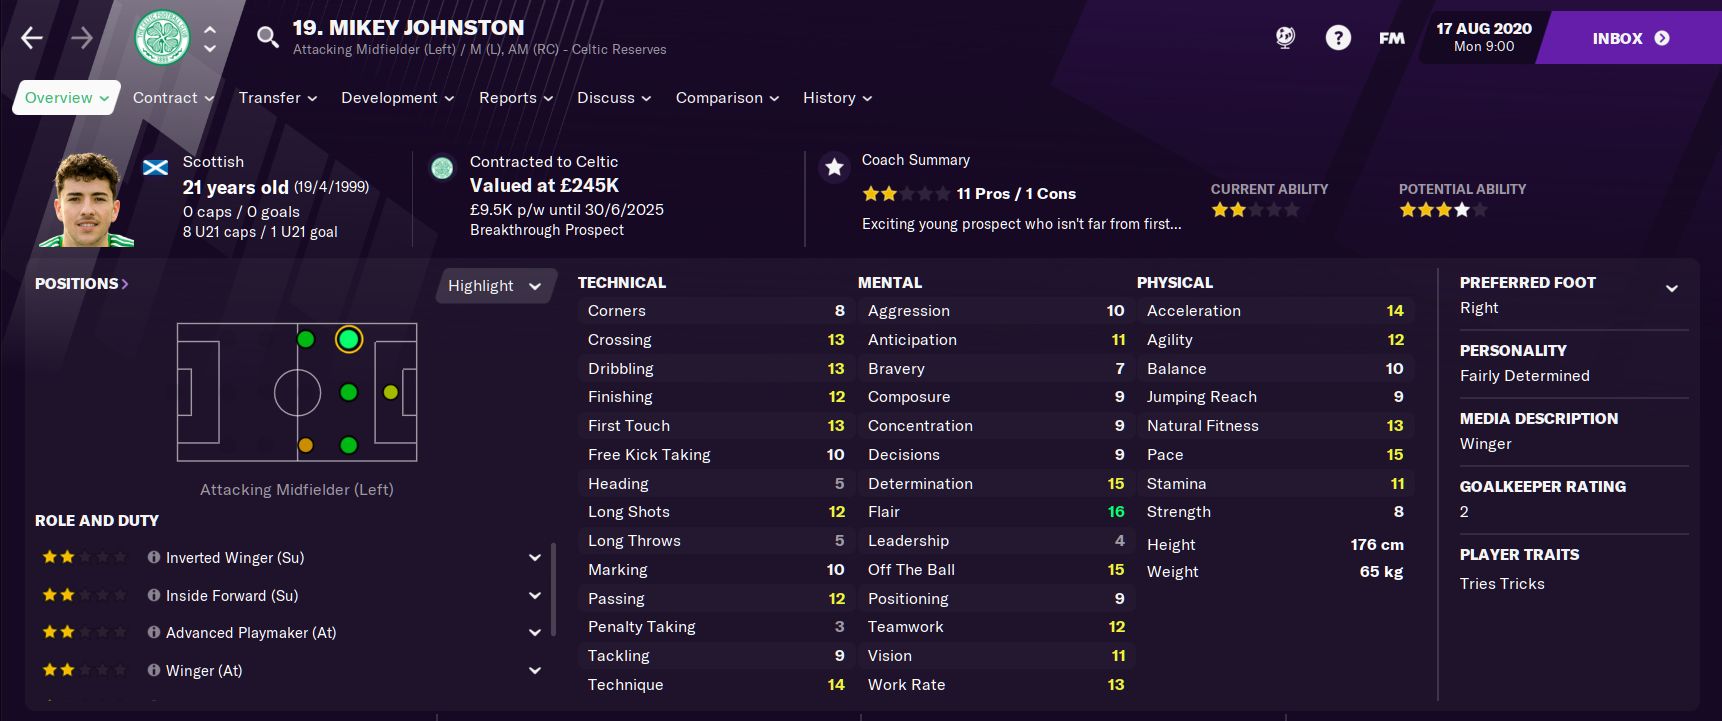Select the highlighted Attacking Midfielder Left position dot
1722x721 pixels.
tap(348, 340)
